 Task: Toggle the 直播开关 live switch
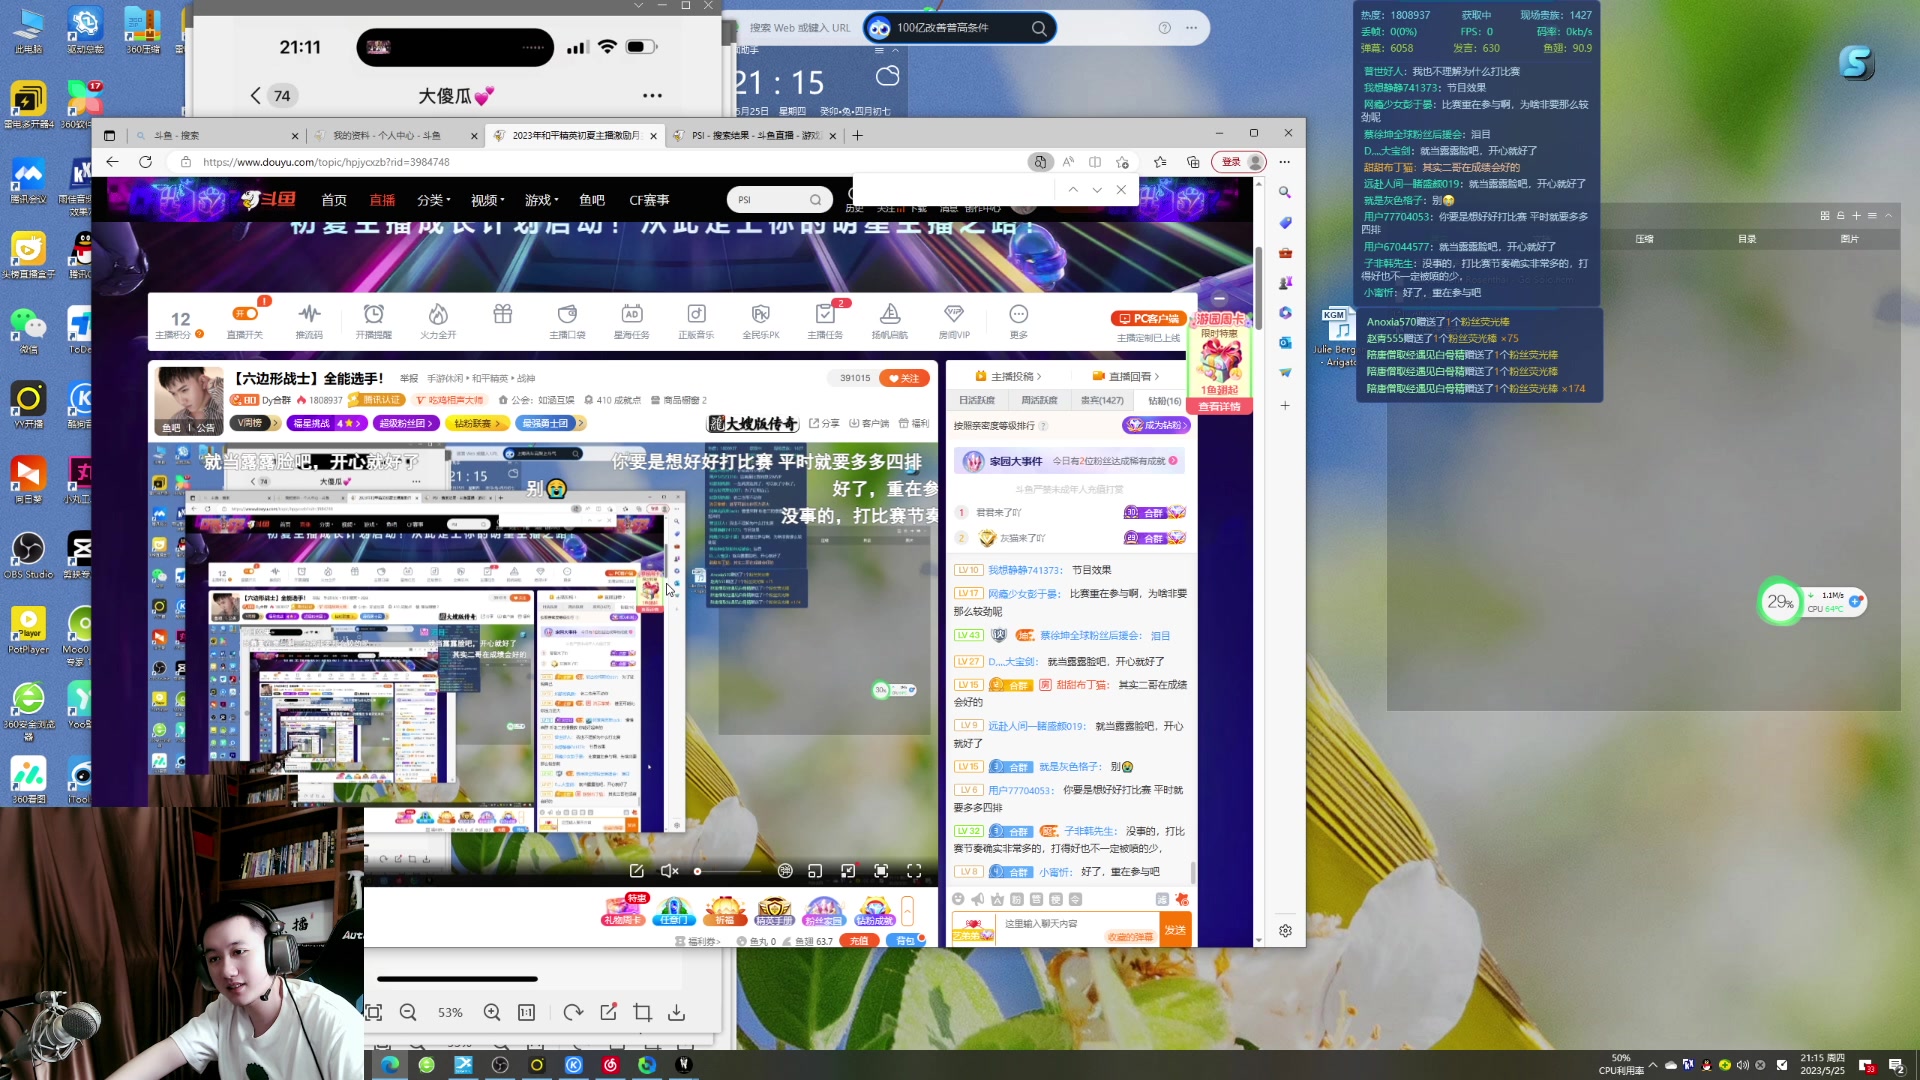pyautogui.click(x=245, y=314)
